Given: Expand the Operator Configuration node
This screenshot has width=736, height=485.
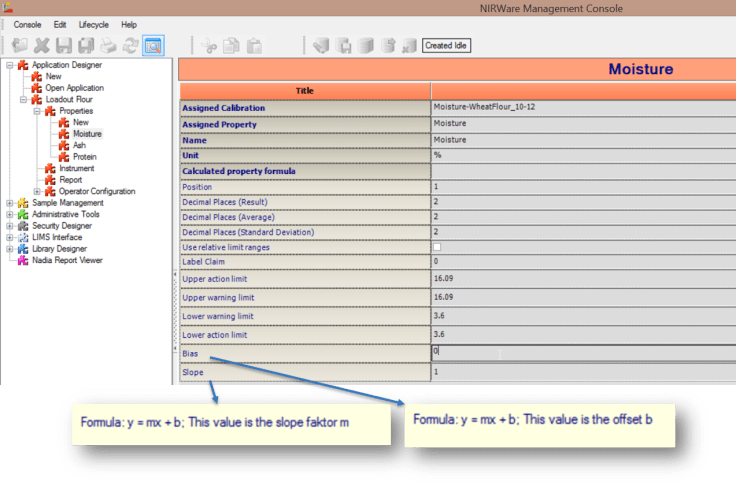Looking at the screenshot, I should point(37,192).
